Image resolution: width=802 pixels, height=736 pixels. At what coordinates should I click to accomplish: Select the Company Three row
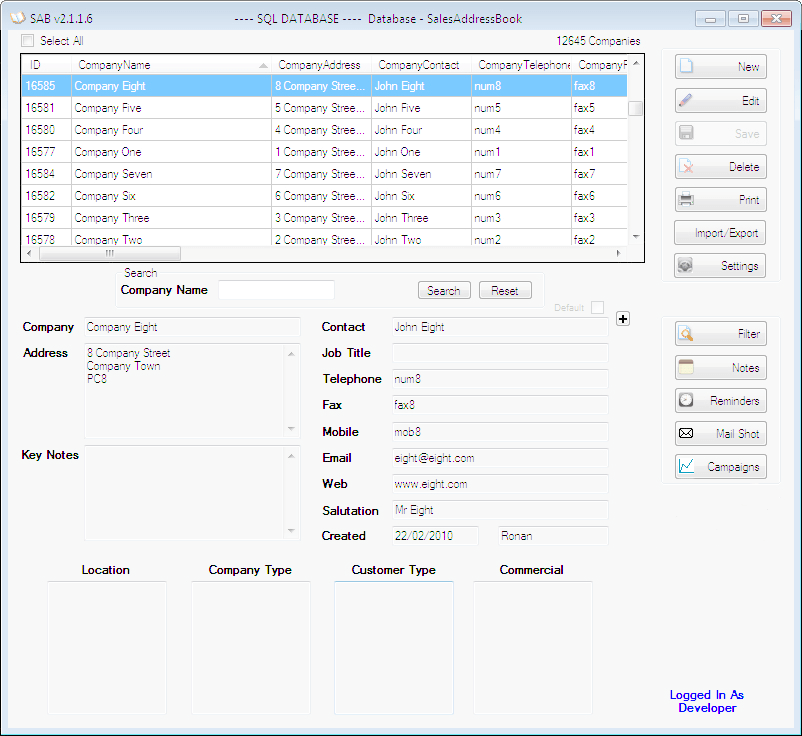324,218
